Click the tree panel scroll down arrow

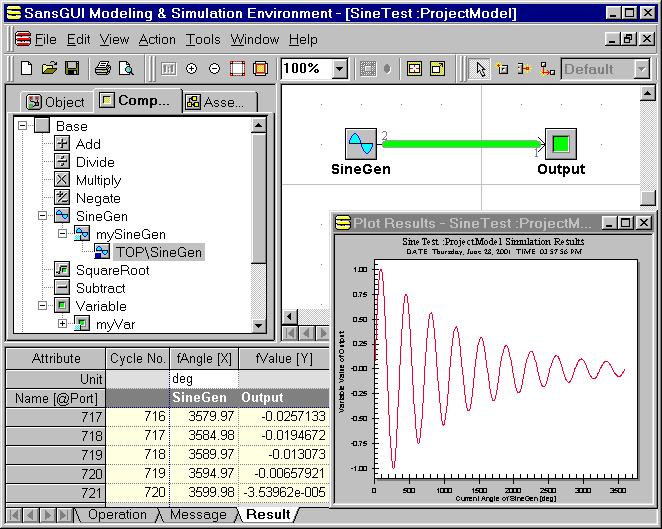[x=259, y=326]
